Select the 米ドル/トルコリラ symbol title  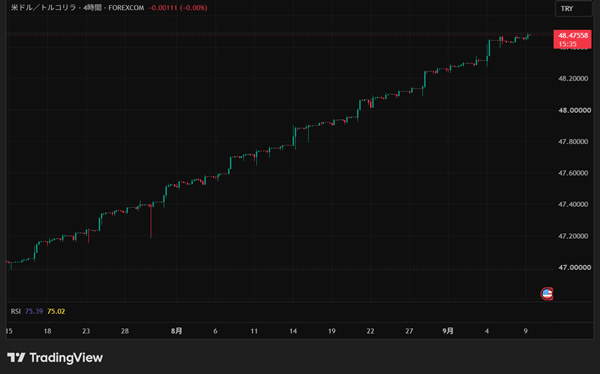(43, 8)
